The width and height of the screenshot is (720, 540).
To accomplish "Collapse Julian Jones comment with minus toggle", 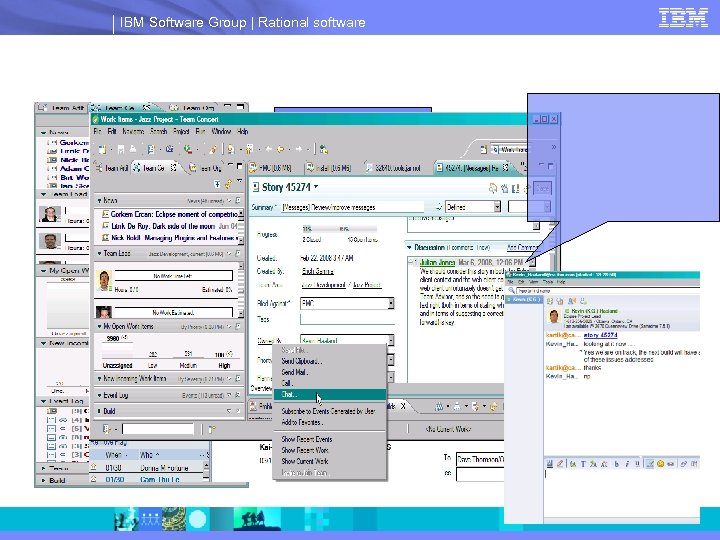I will [x=412, y=263].
